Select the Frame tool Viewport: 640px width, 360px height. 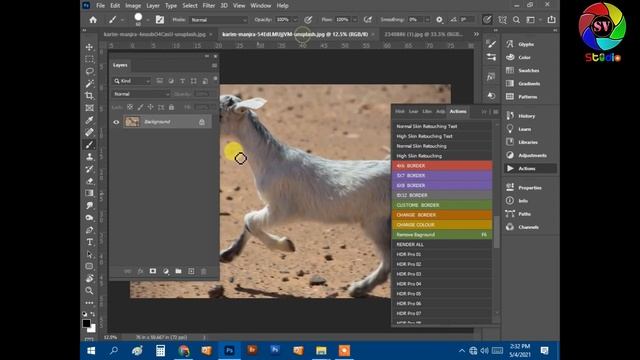tap(89, 108)
